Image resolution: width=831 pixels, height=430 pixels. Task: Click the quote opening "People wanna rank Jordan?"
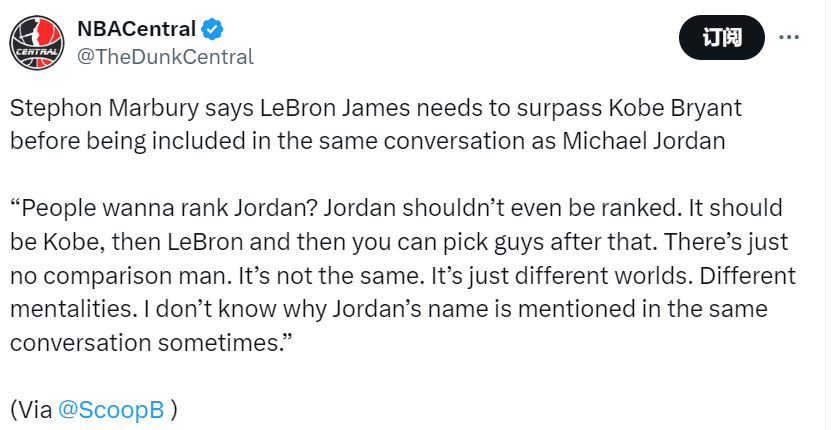pyautogui.click(x=163, y=208)
